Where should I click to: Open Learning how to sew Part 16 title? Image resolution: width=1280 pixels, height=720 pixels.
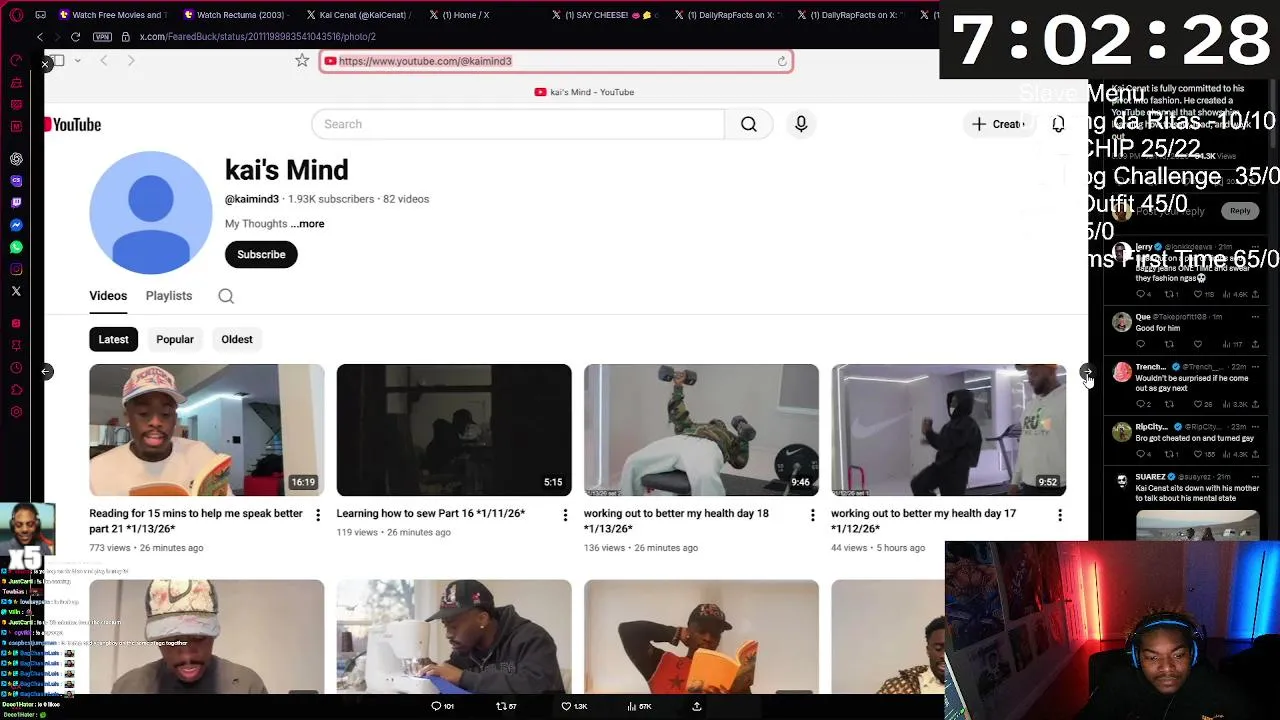pyautogui.click(x=430, y=513)
